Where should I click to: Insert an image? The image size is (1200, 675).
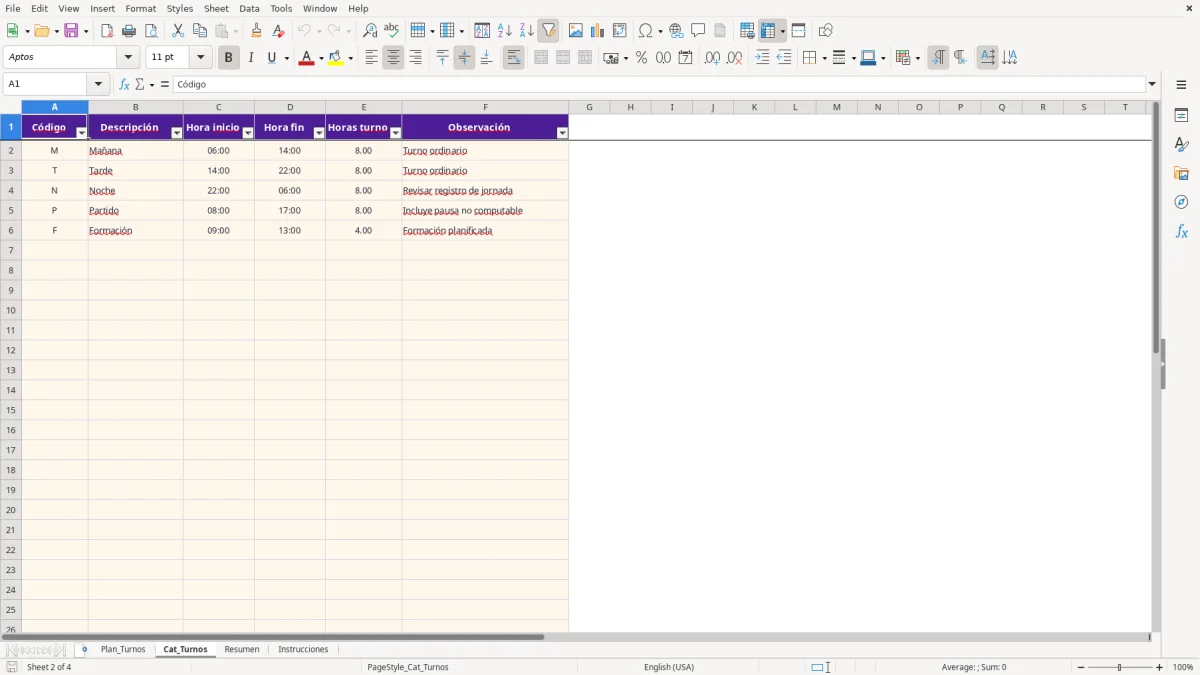click(x=575, y=31)
